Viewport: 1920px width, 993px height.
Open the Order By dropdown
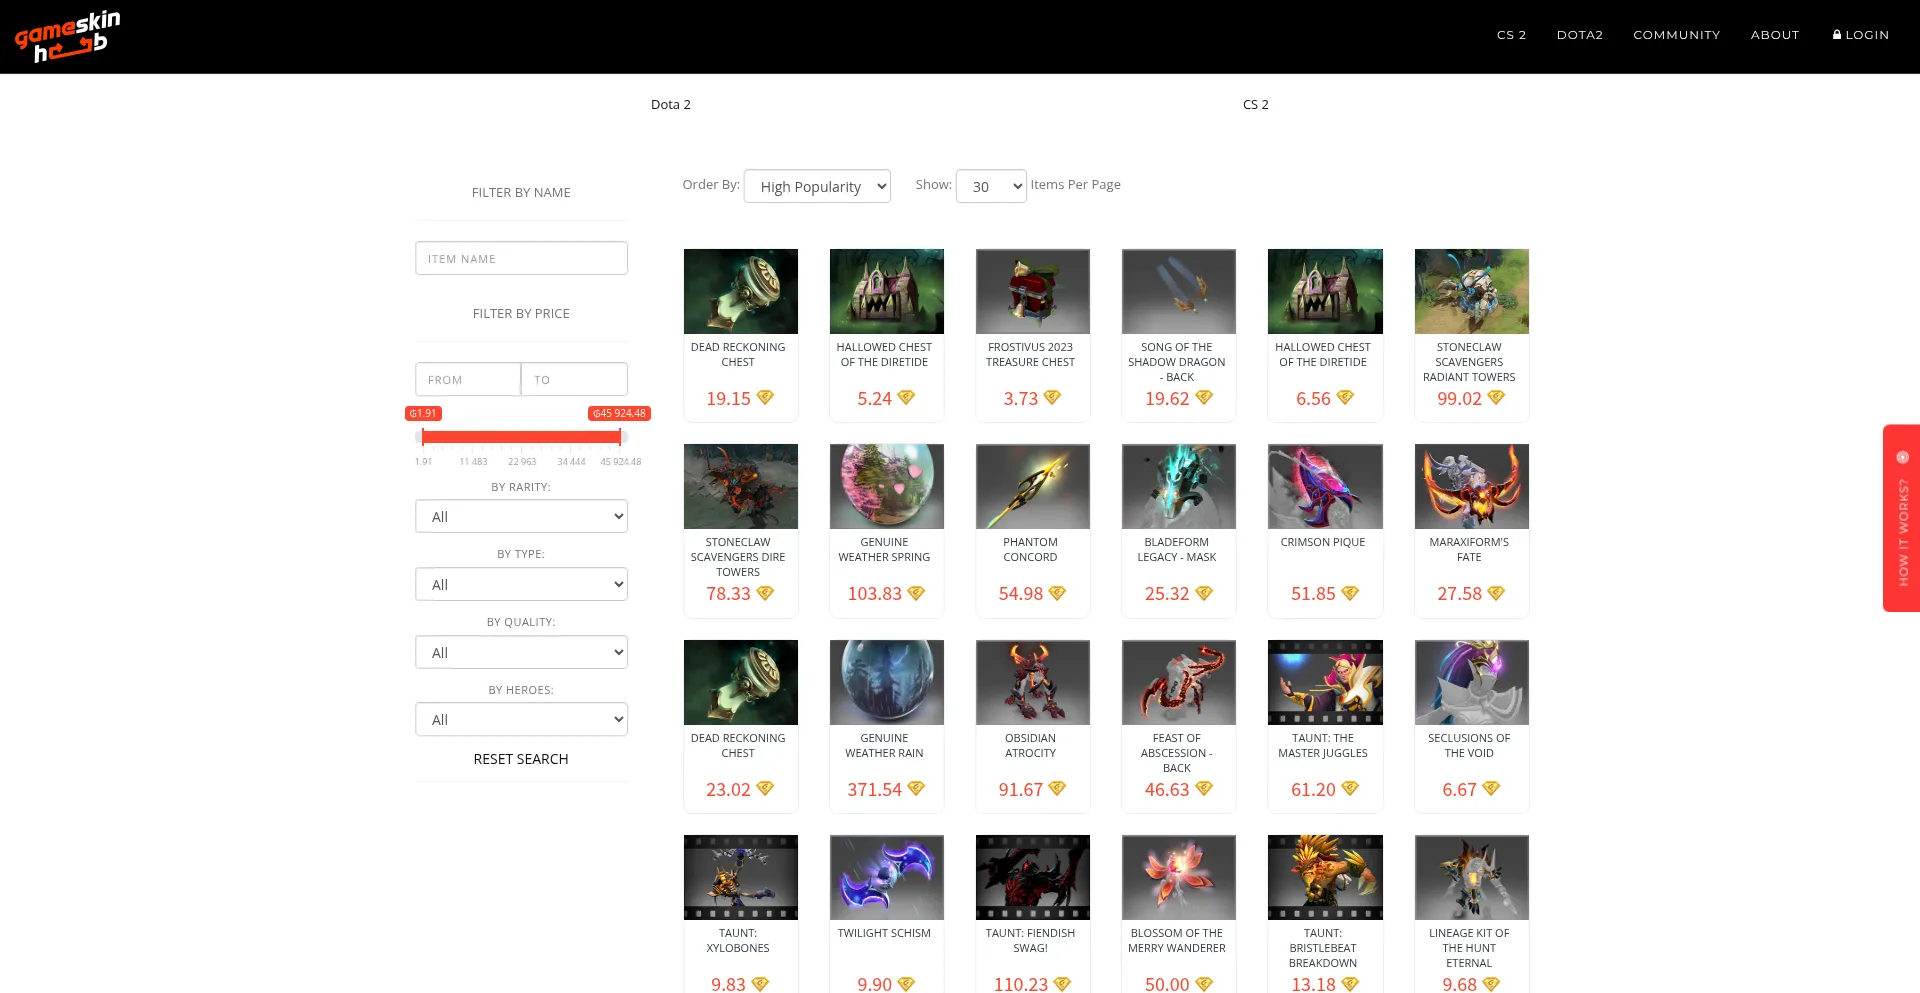coord(817,186)
